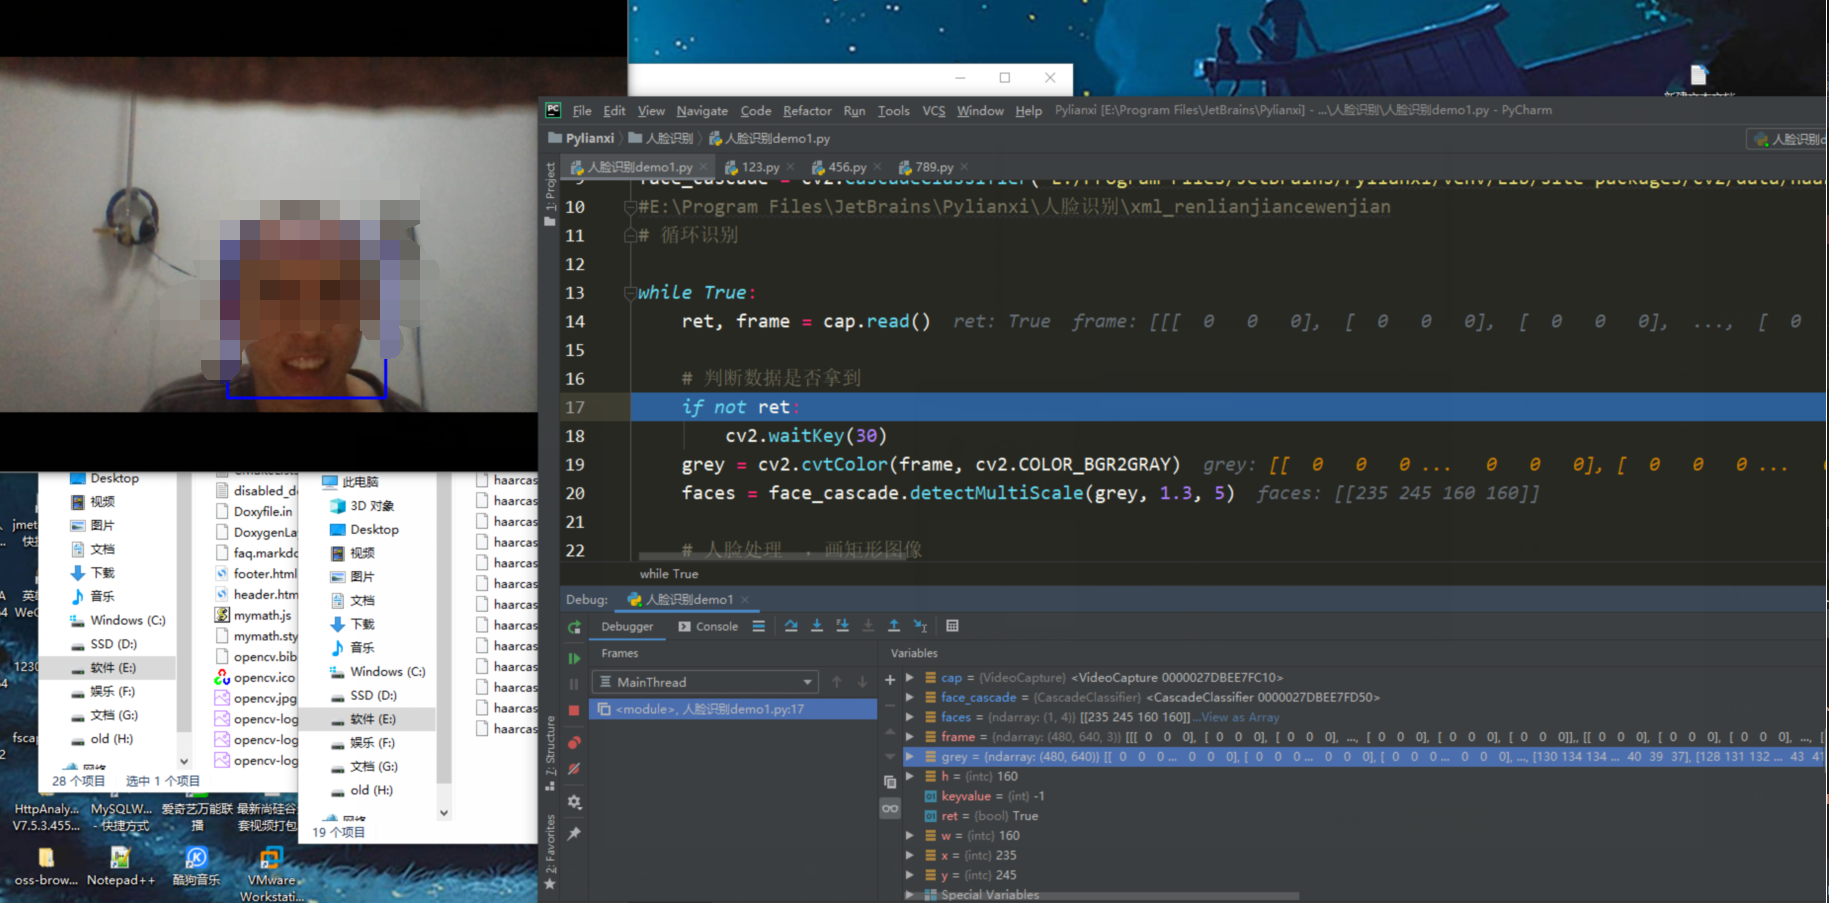Click View as Array link for faces

click(1240, 717)
